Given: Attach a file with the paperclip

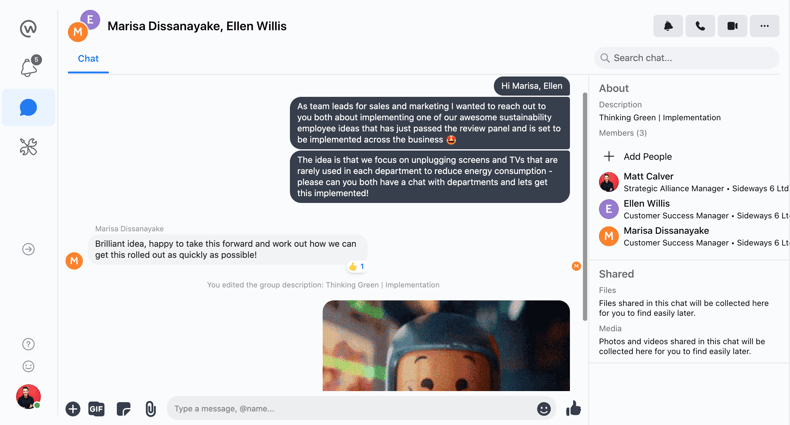Looking at the screenshot, I should point(150,409).
